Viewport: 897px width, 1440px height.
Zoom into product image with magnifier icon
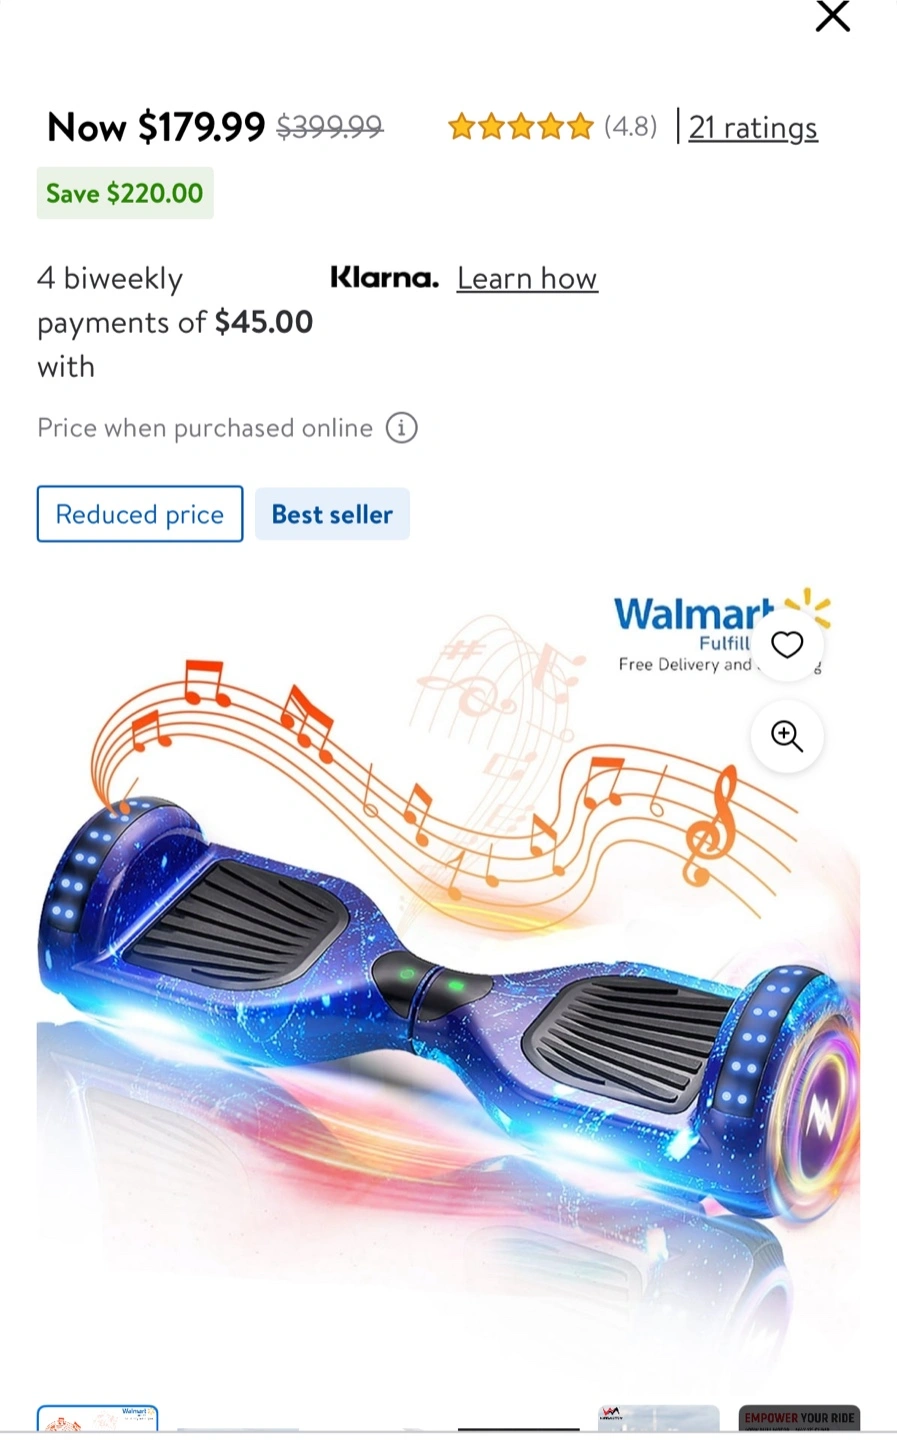pyautogui.click(x=787, y=736)
